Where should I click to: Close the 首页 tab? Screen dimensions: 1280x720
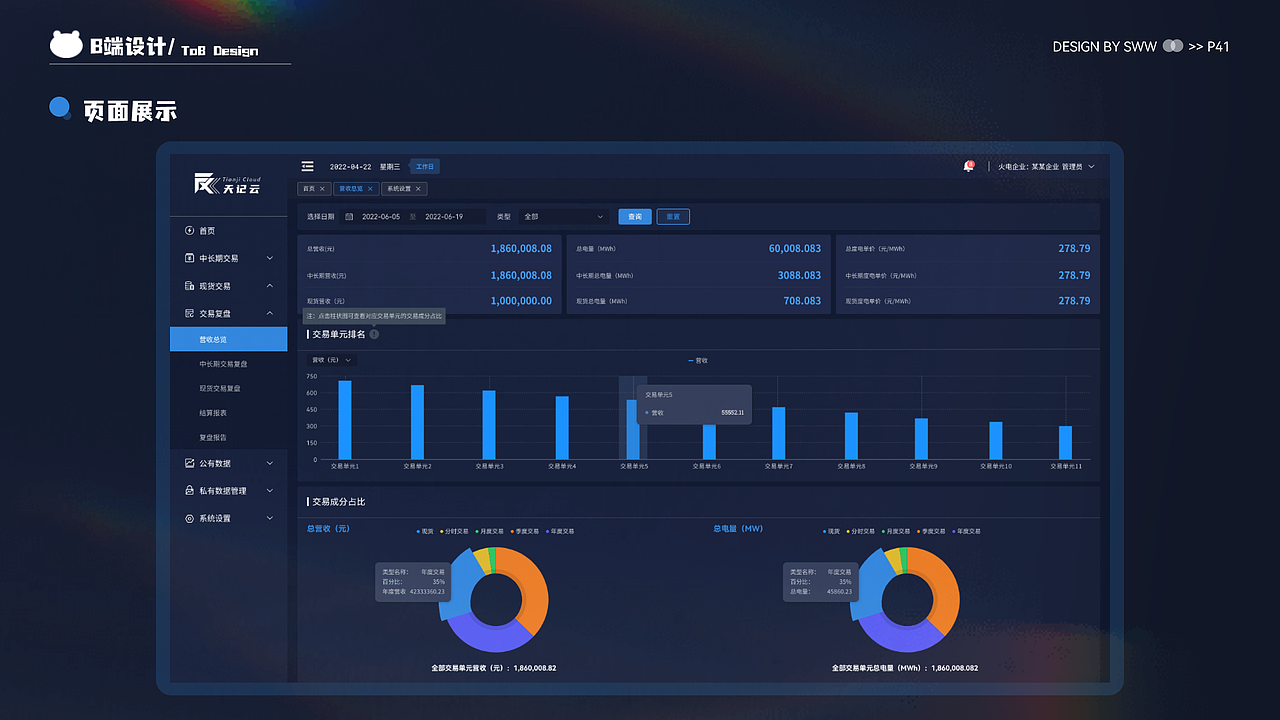(322, 189)
